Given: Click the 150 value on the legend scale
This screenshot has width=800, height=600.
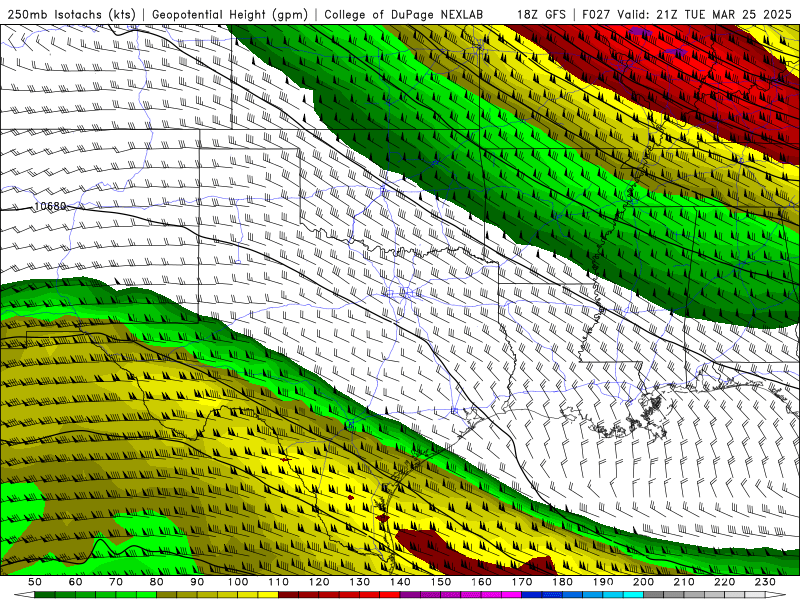Looking at the screenshot, I should coord(441,582).
